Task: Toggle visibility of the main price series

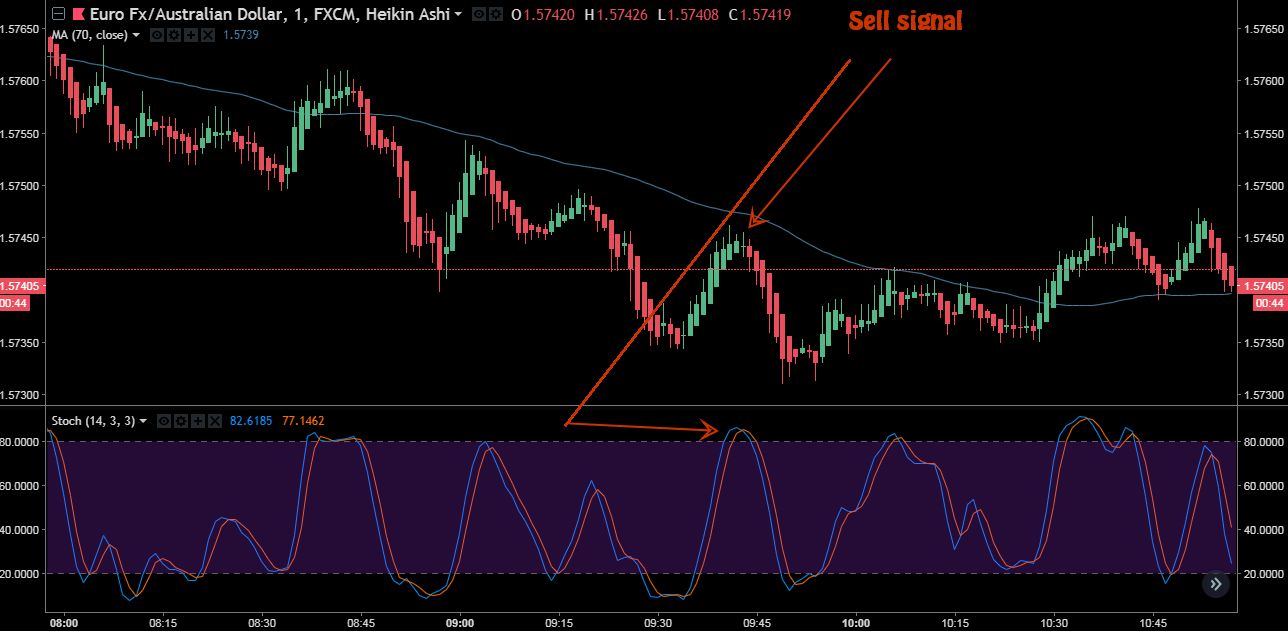Action: tap(479, 14)
